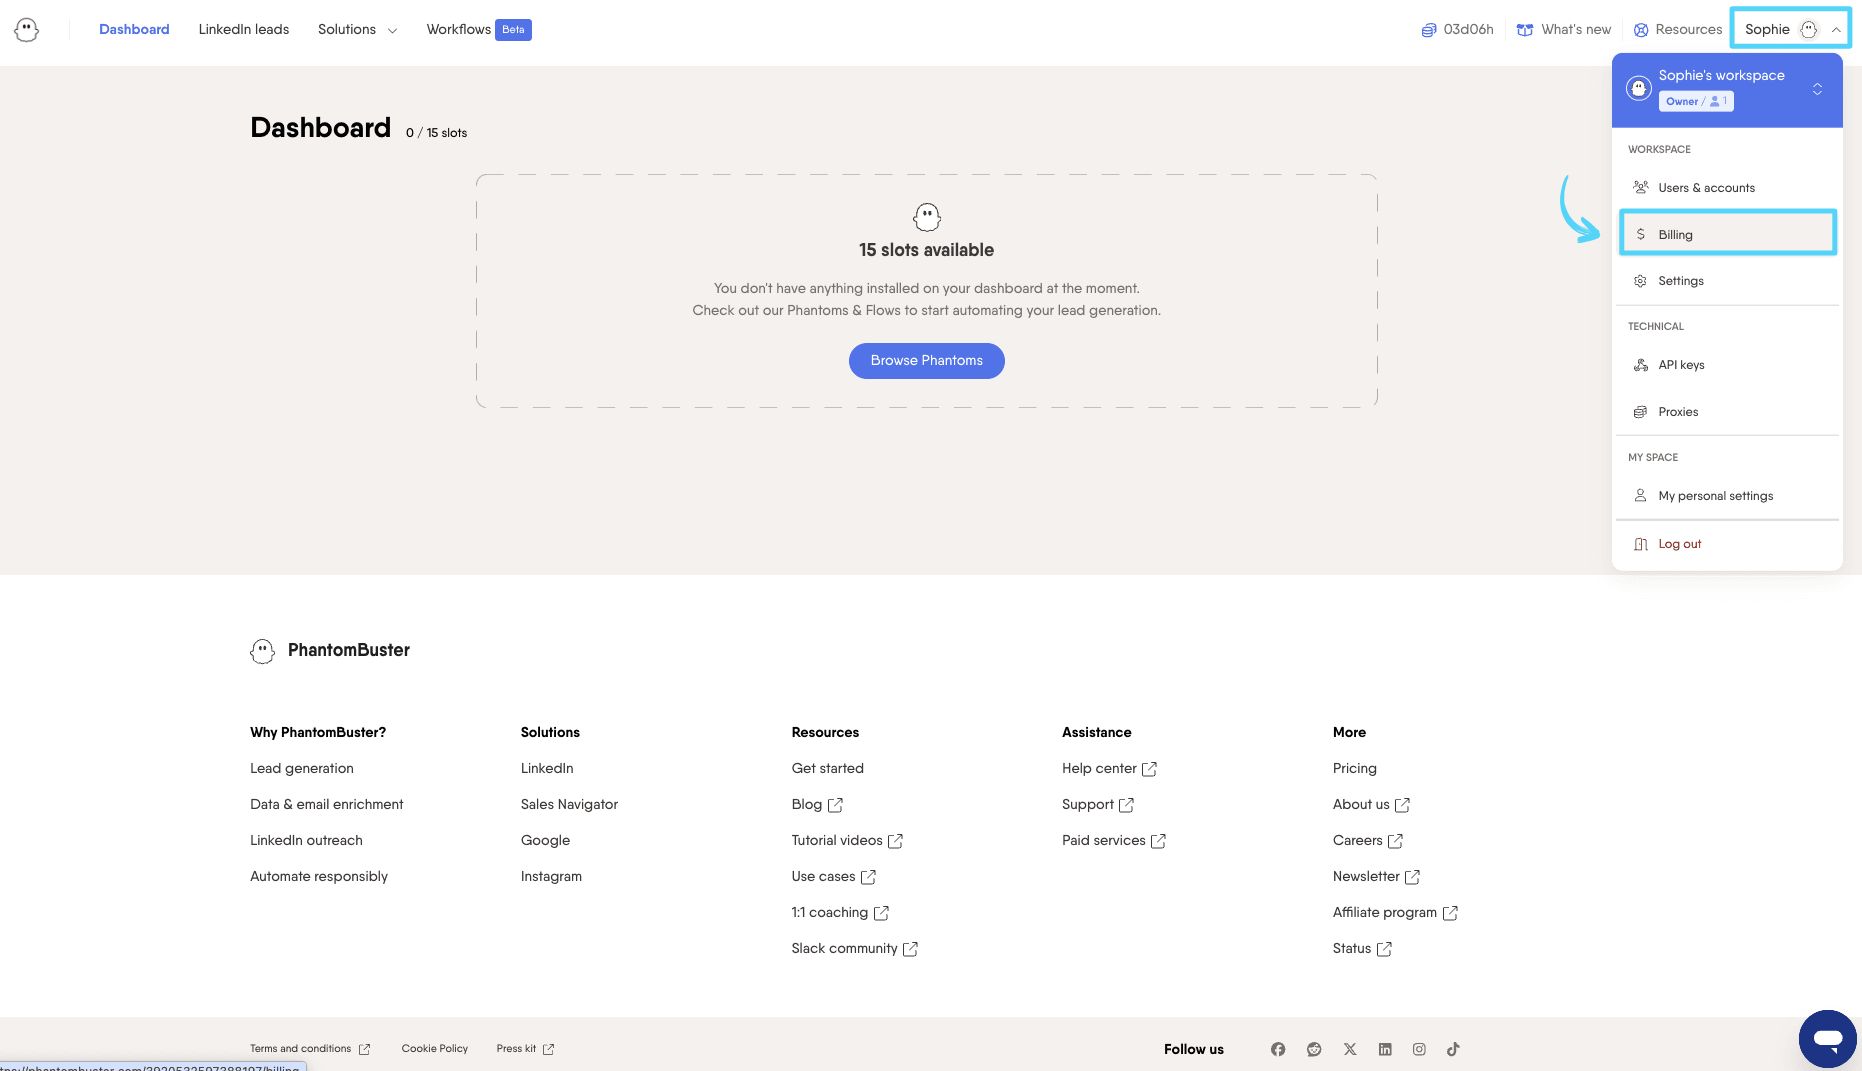This screenshot has height=1071, width=1862.
Task: Open the Proxies menu entry
Action: point(1727,412)
